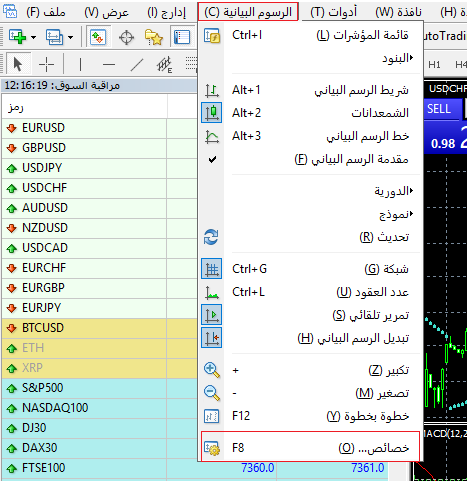Viewport: 467px width, 481px height.
Task: Select AUDUSD row in Market Watch
Action: (99, 208)
